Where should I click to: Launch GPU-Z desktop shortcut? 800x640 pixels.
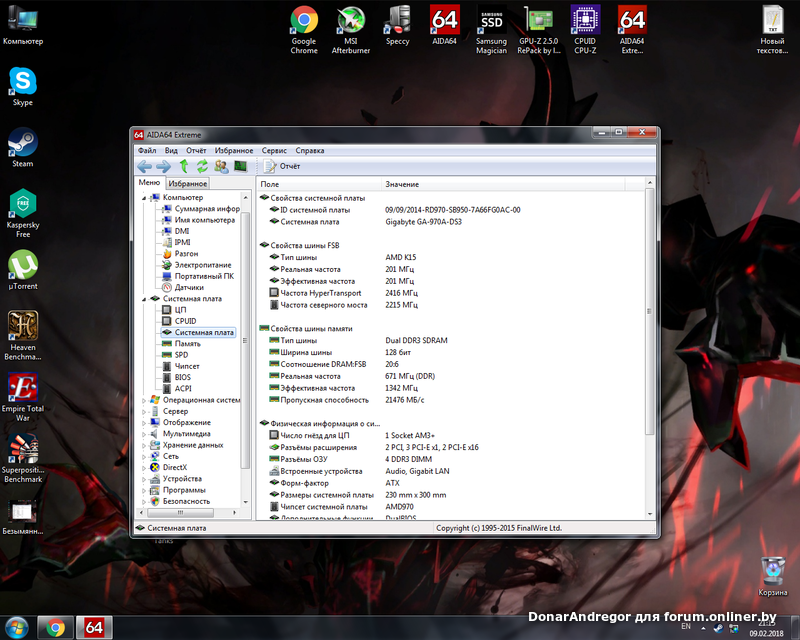click(x=540, y=21)
